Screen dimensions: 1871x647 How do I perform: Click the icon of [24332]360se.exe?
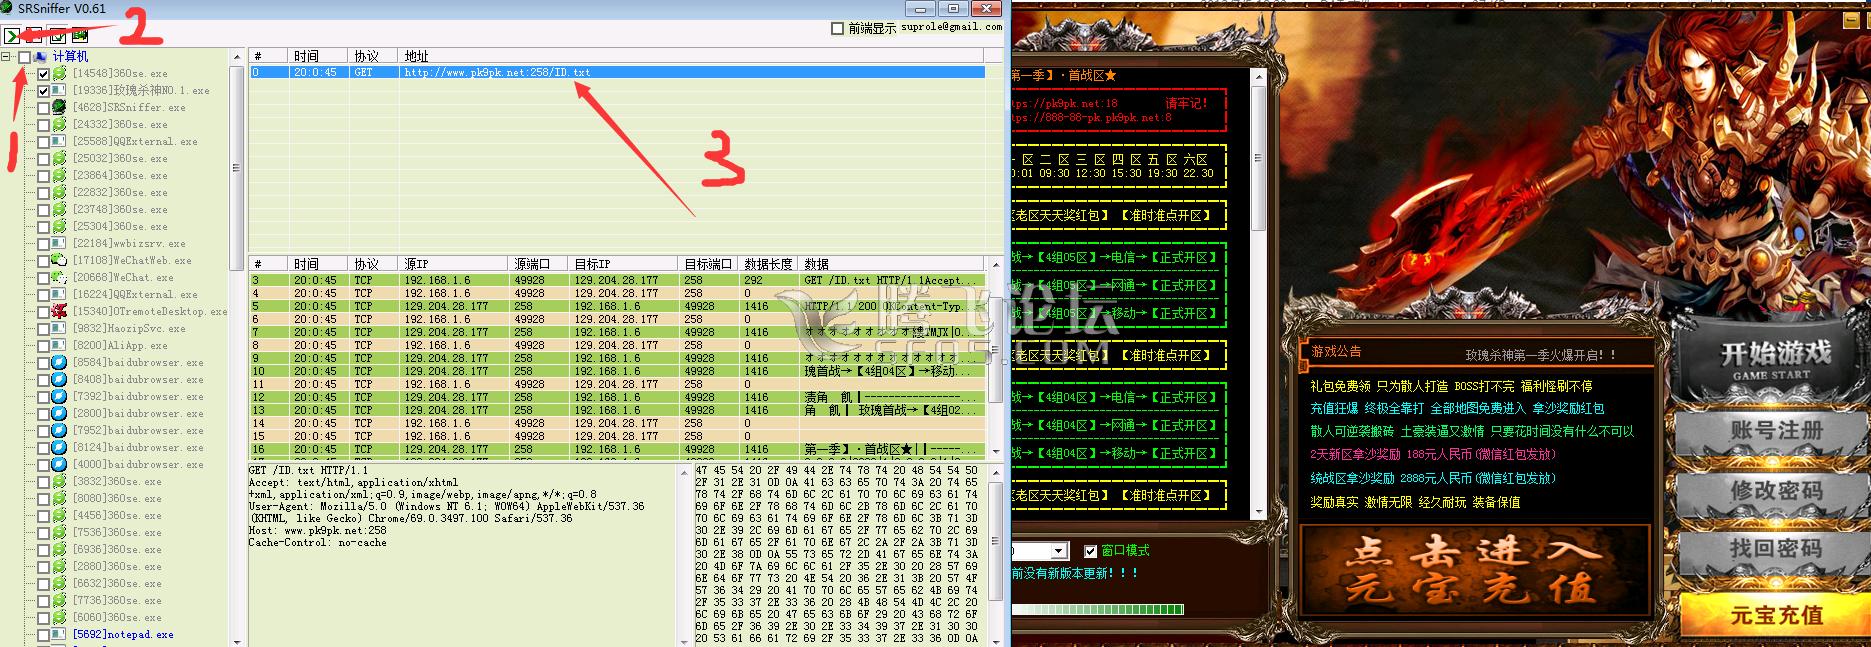tap(59, 124)
